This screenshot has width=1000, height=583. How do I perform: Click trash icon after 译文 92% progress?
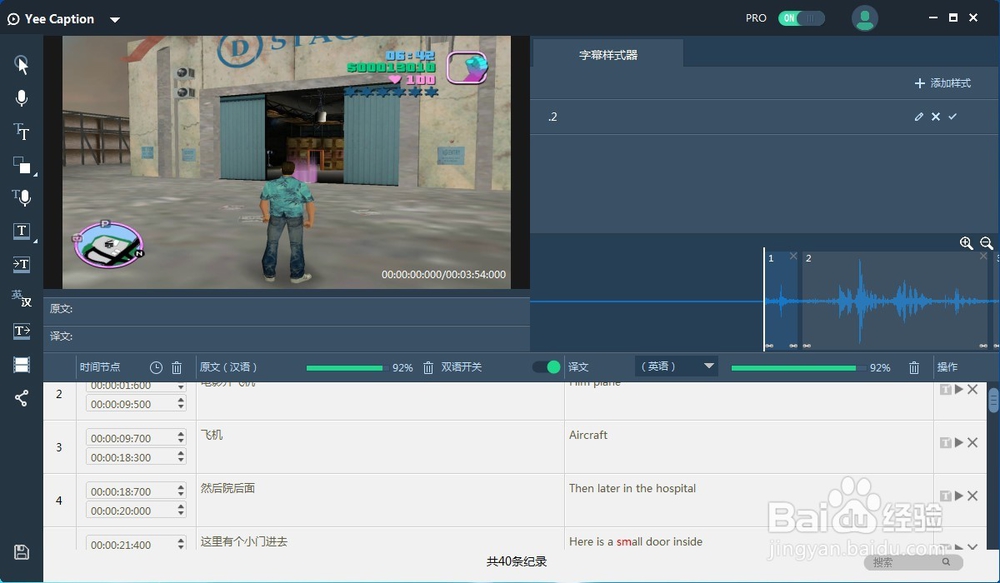(x=914, y=367)
